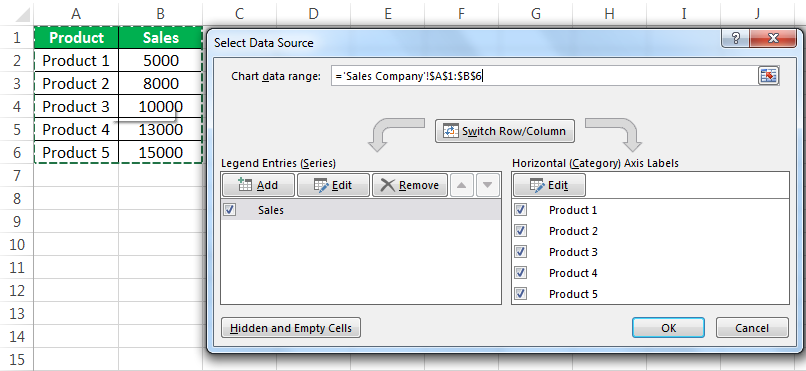
Task: Select column B header
Action: [160, 14]
